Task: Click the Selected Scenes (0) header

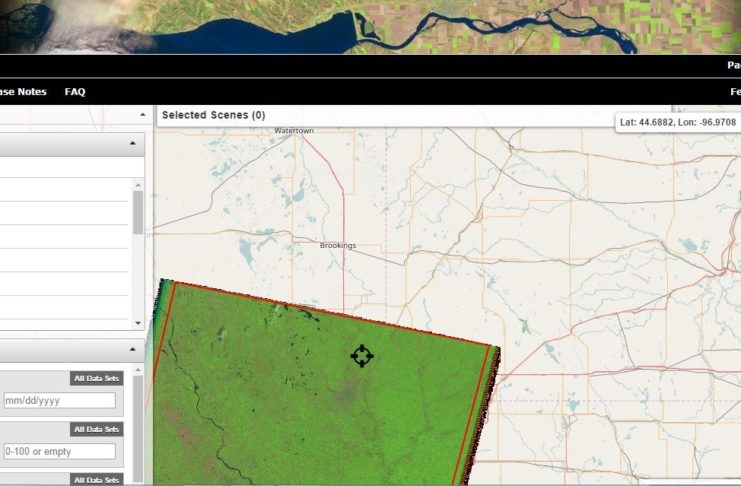Action: 214,115
